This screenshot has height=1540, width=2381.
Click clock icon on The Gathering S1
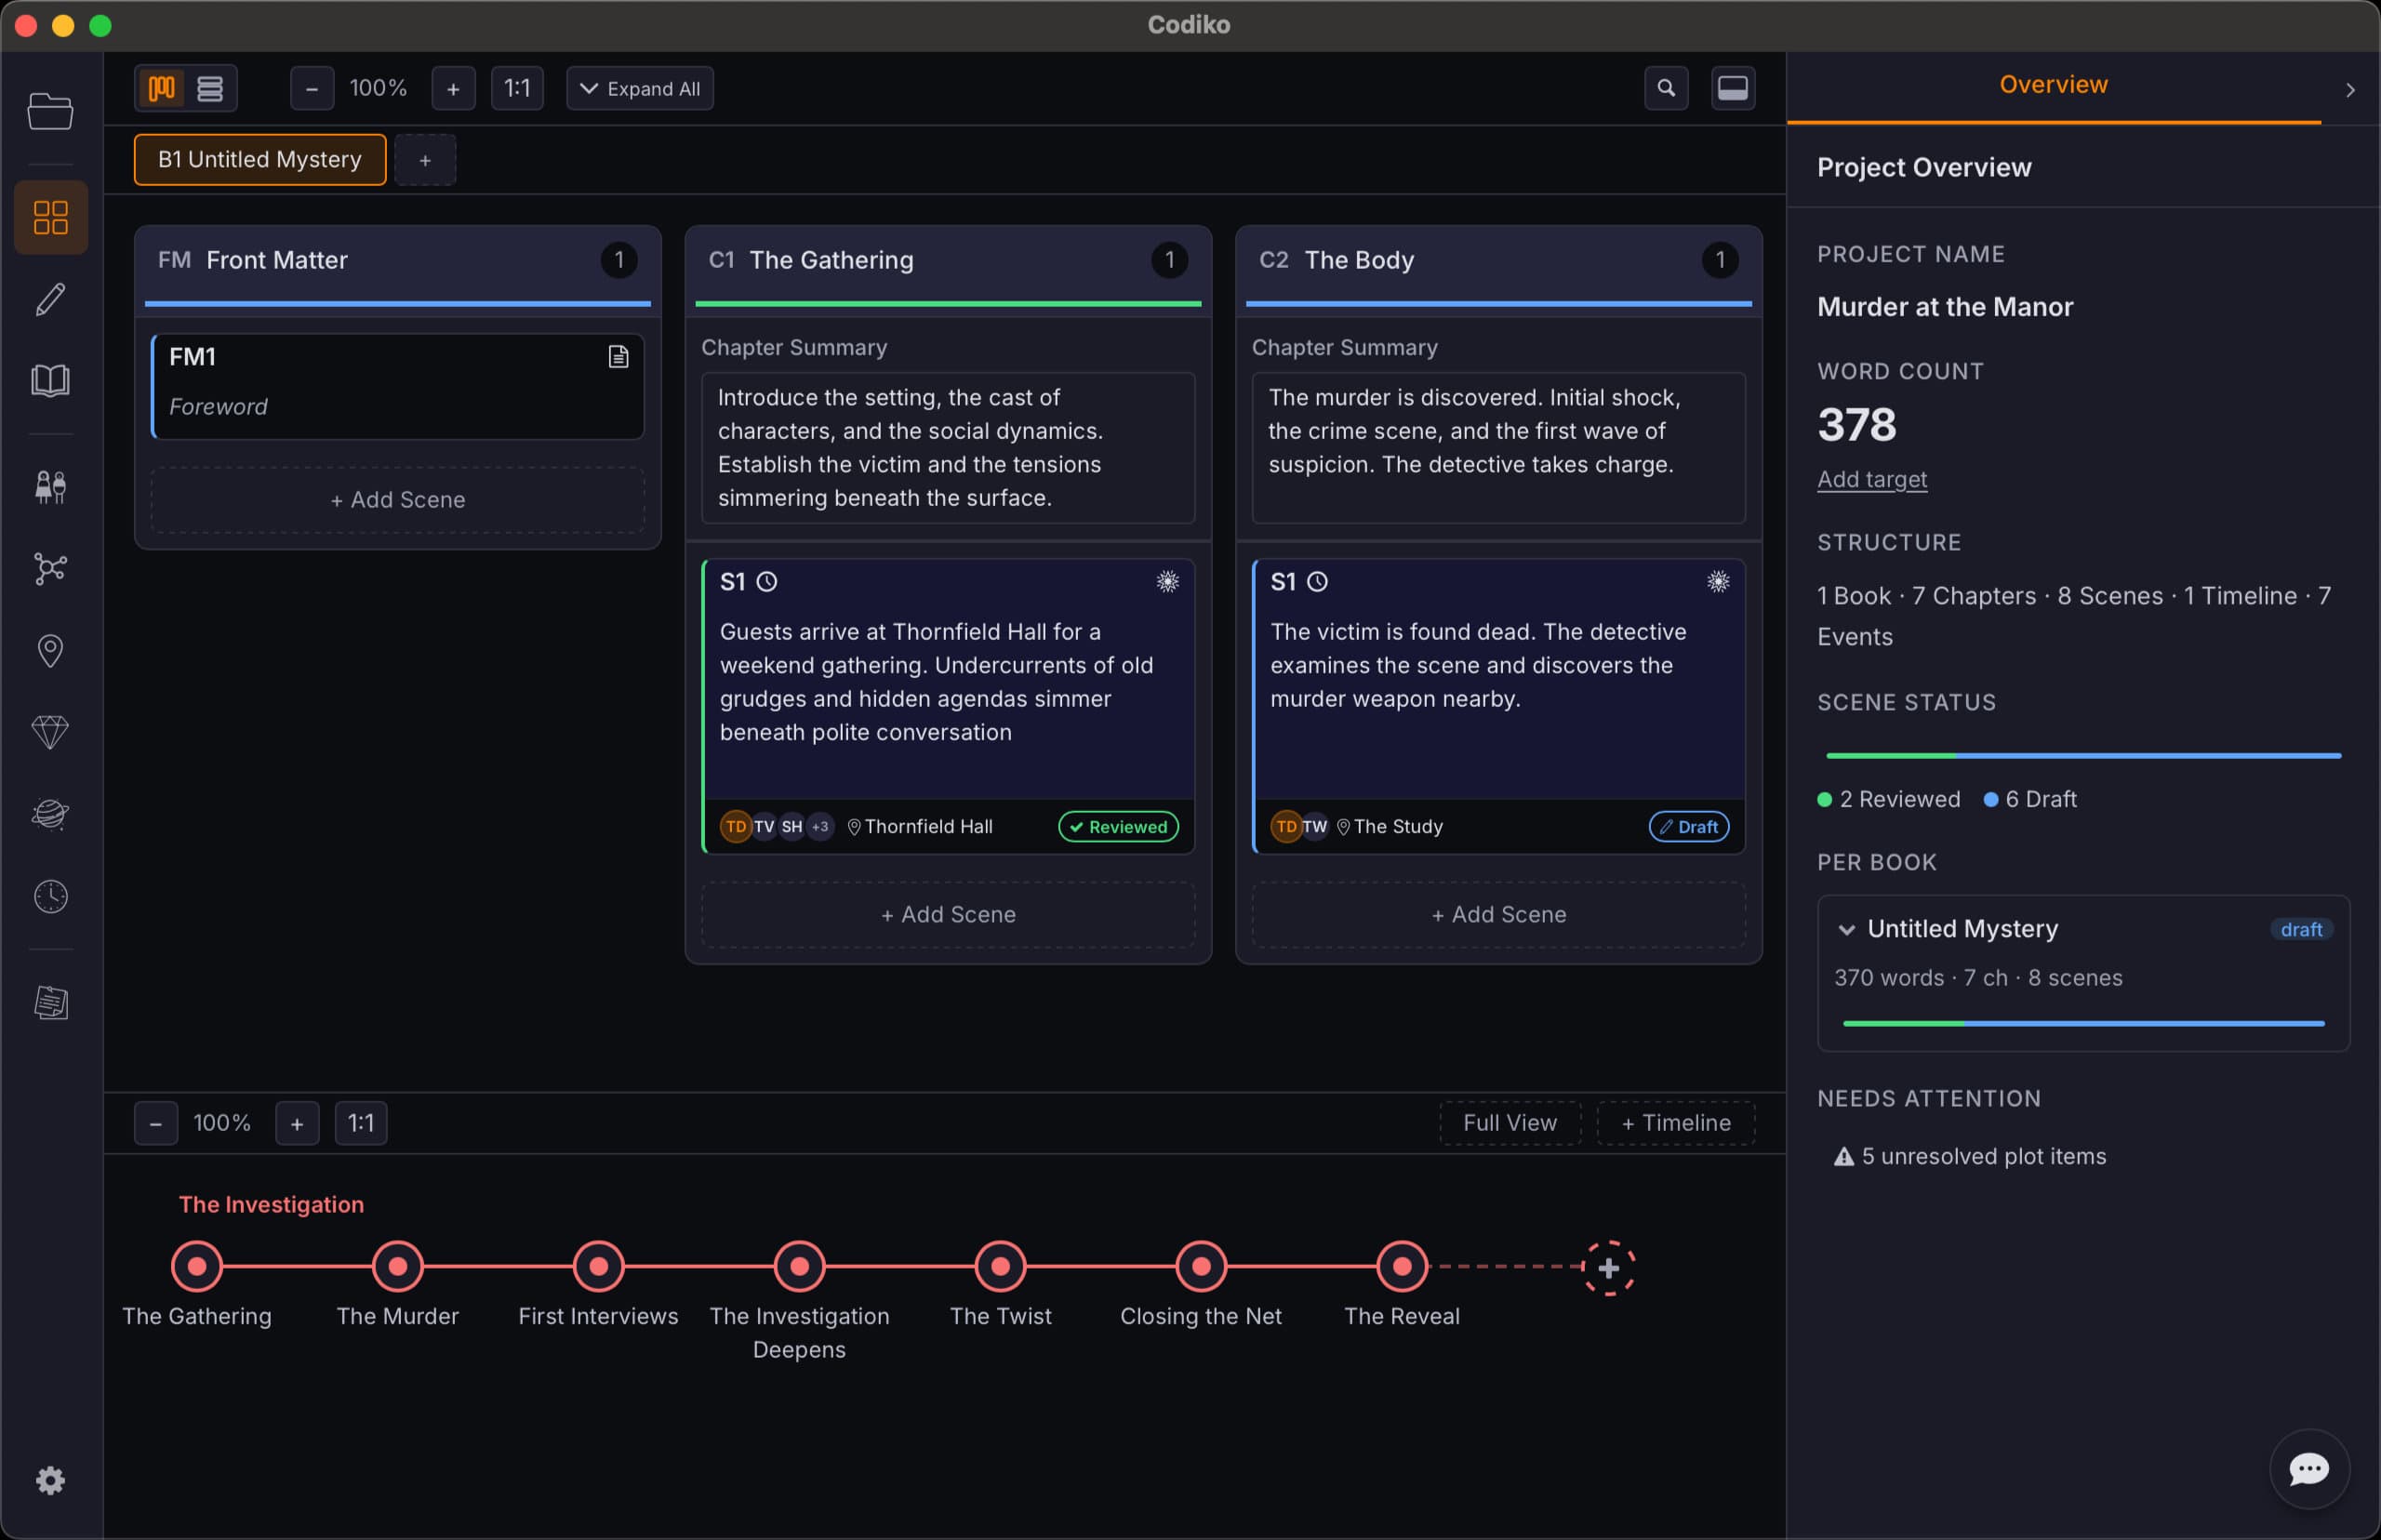tap(767, 582)
